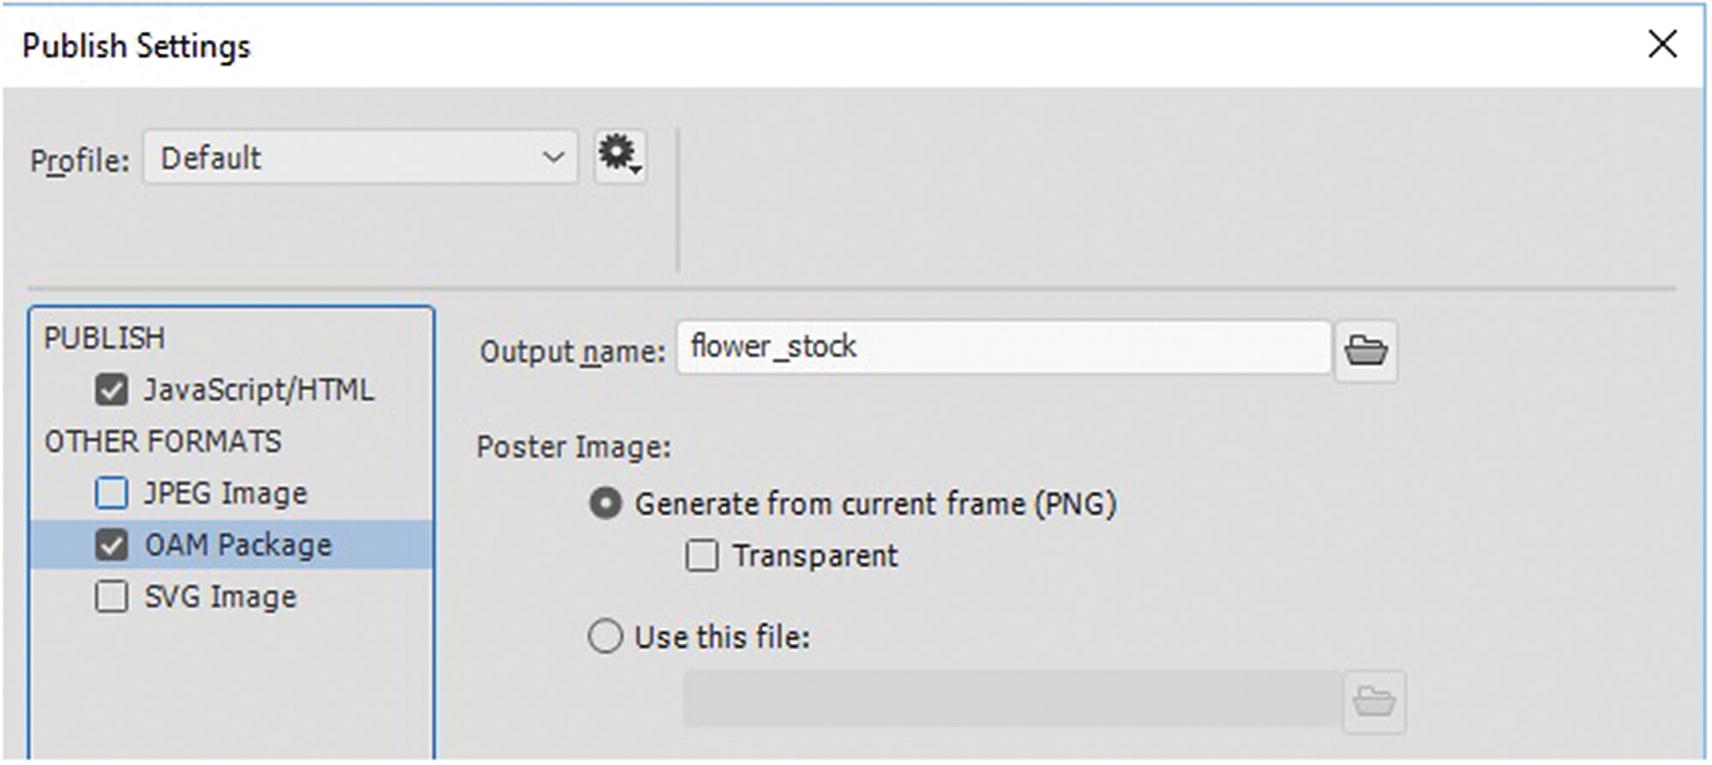Choose the Use this file radio option

click(x=606, y=637)
